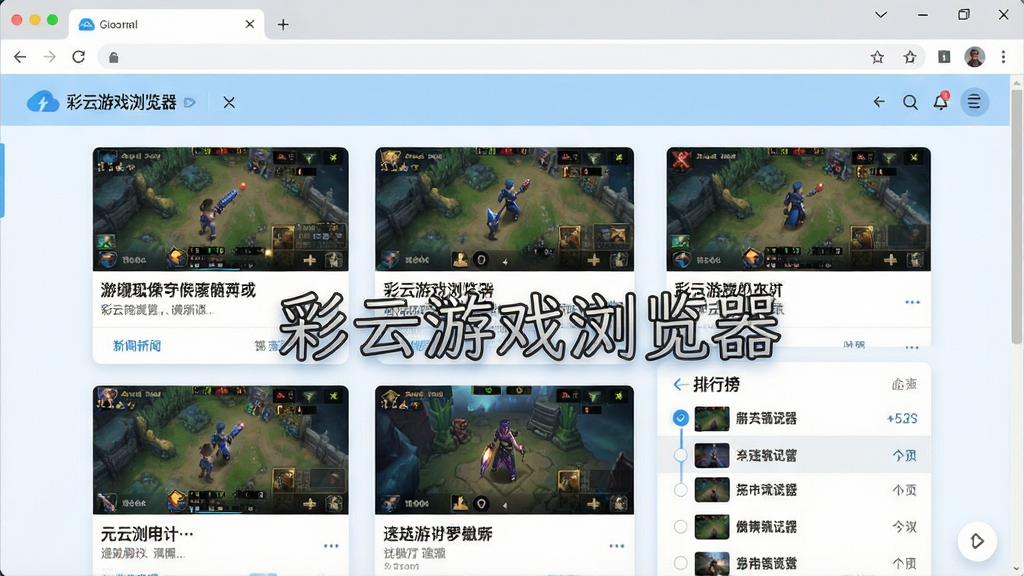Open the profile avatar
The image size is (1024, 576).
pyautogui.click(x=974, y=57)
